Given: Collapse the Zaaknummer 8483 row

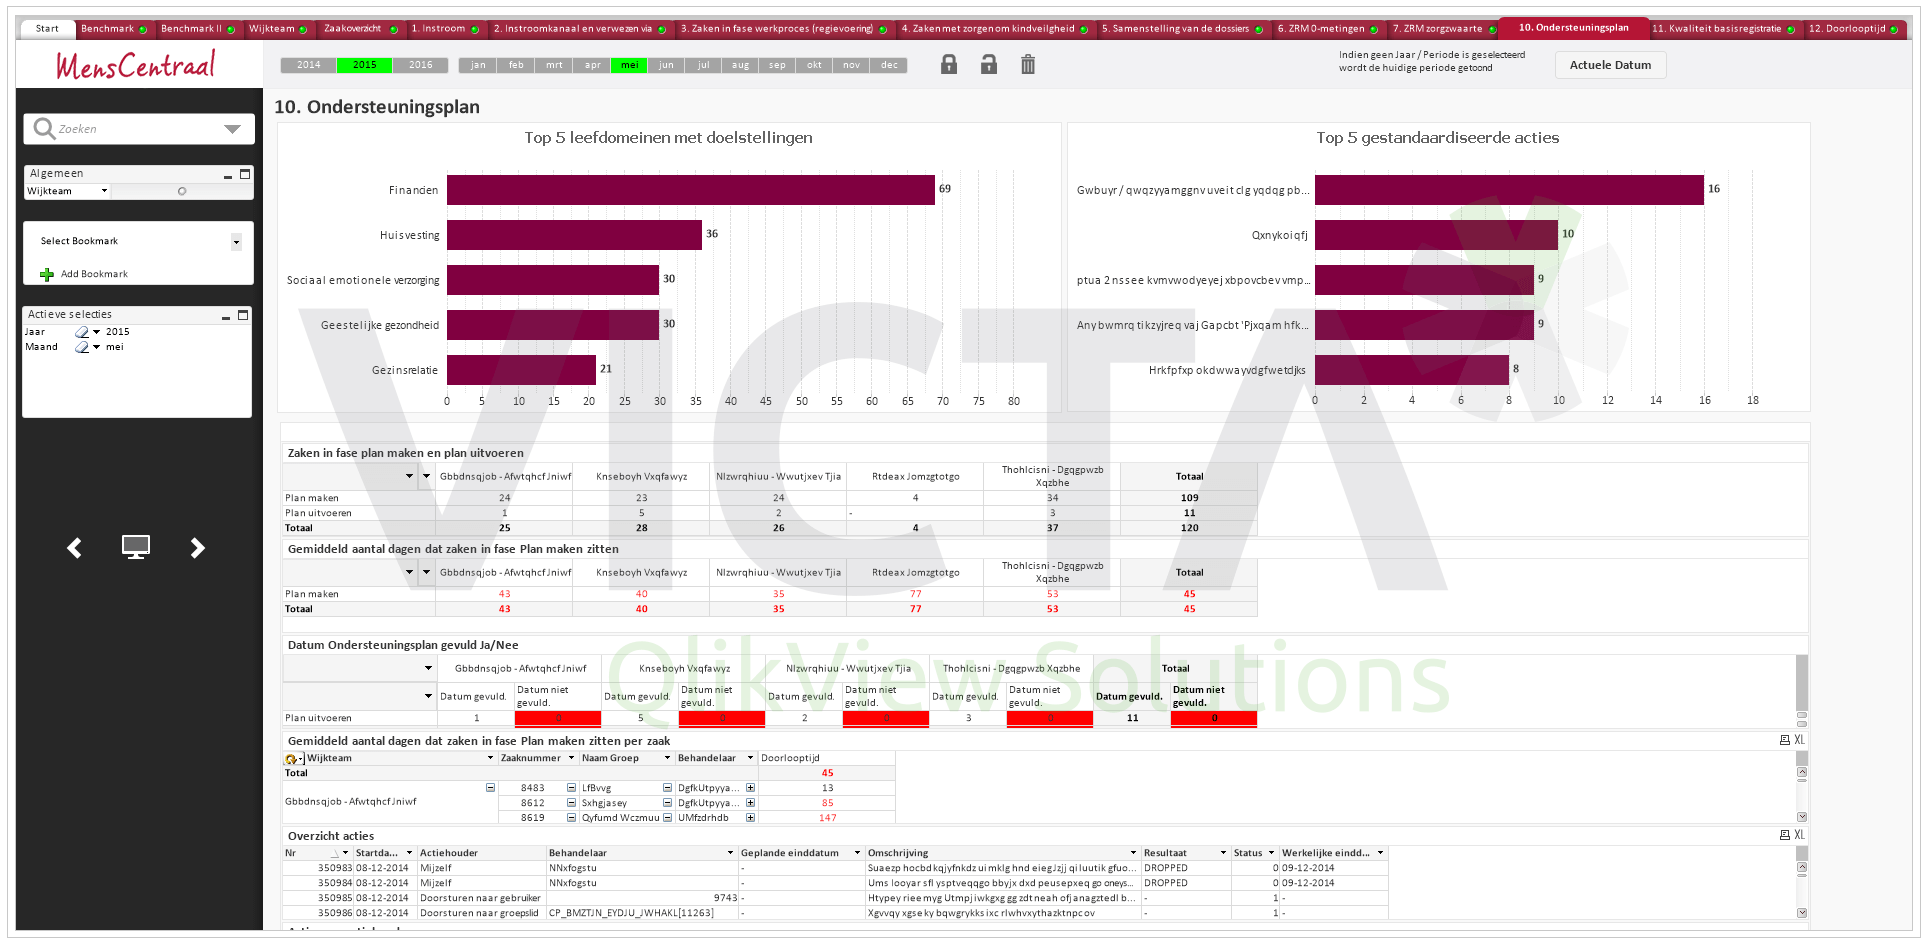Looking at the screenshot, I should (x=571, y=788).
